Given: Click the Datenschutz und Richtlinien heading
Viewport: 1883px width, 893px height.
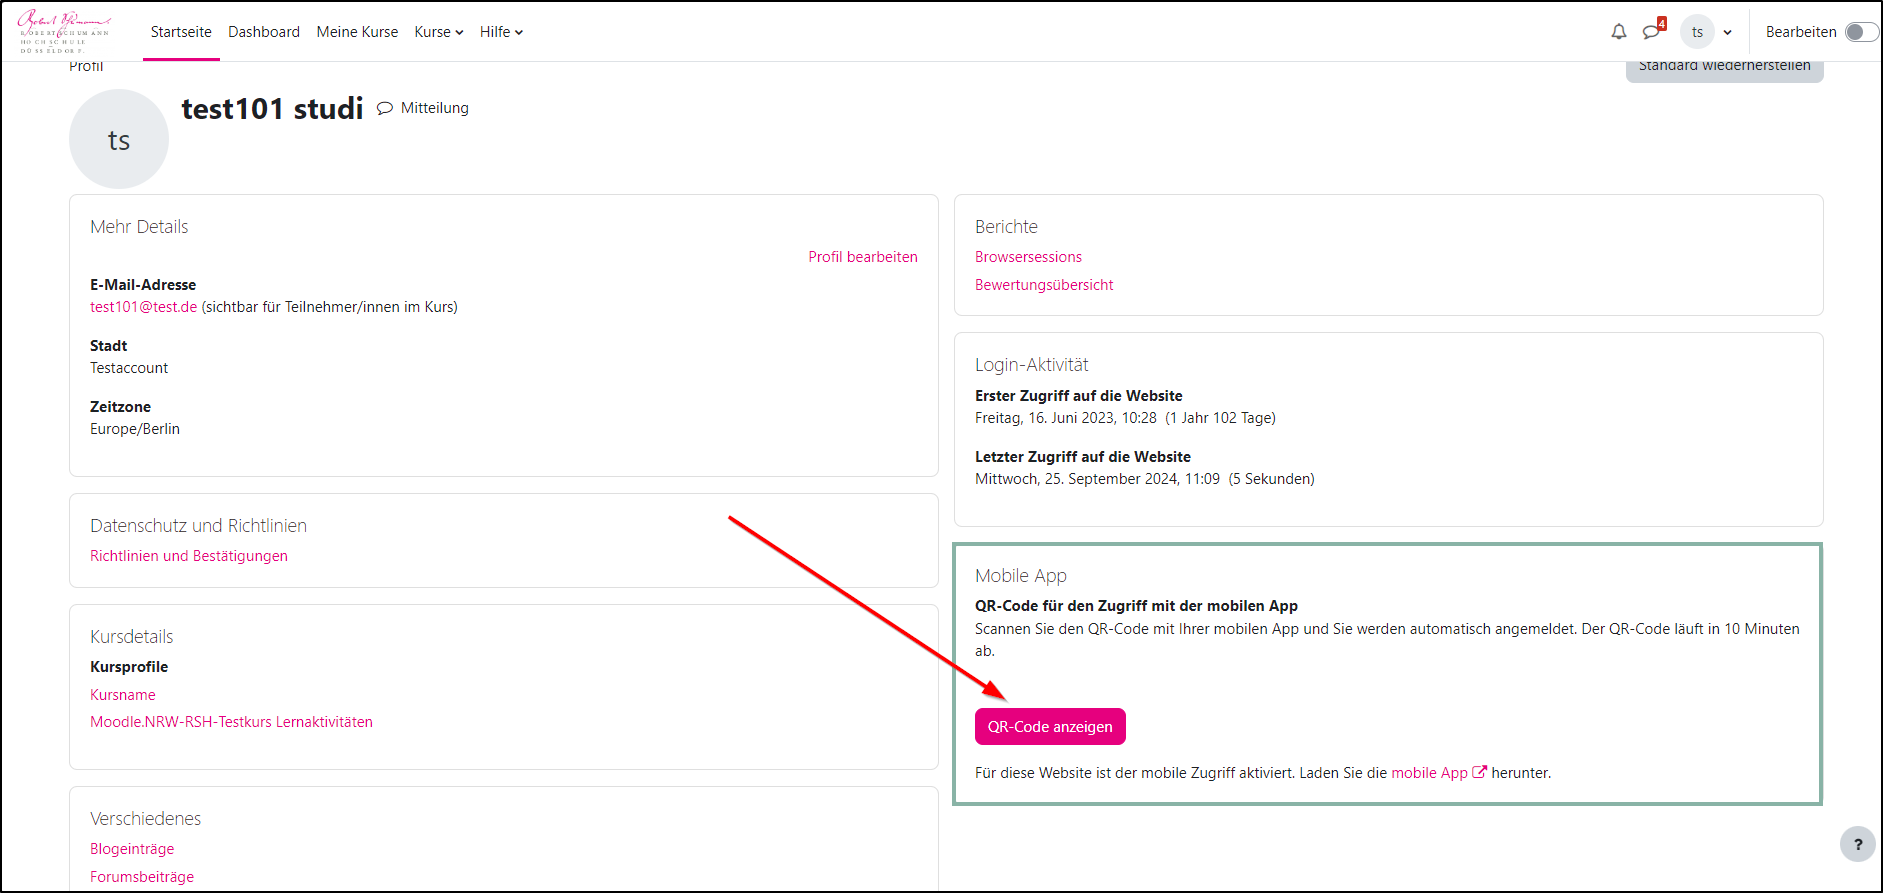Looking at the screenshot, I should coord(198,526).
